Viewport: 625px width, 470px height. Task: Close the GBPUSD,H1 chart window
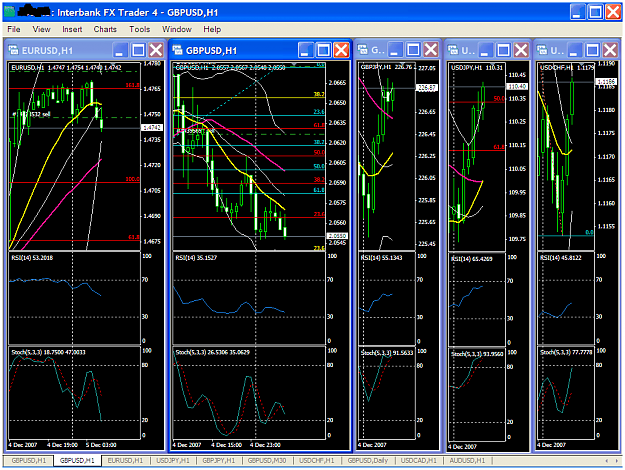click(342, 50)
